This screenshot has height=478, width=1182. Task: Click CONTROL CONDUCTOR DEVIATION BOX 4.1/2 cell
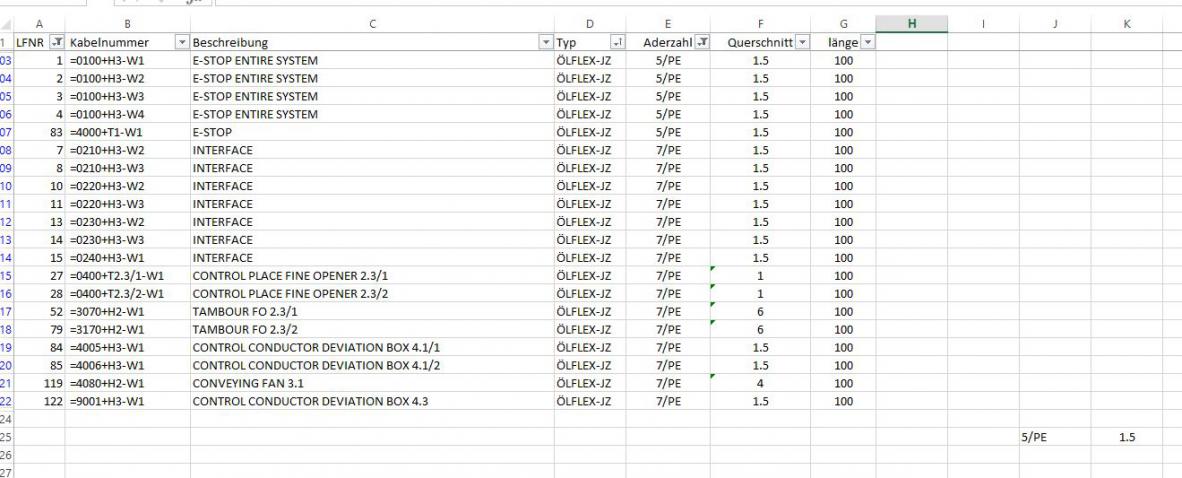(372, 365)
